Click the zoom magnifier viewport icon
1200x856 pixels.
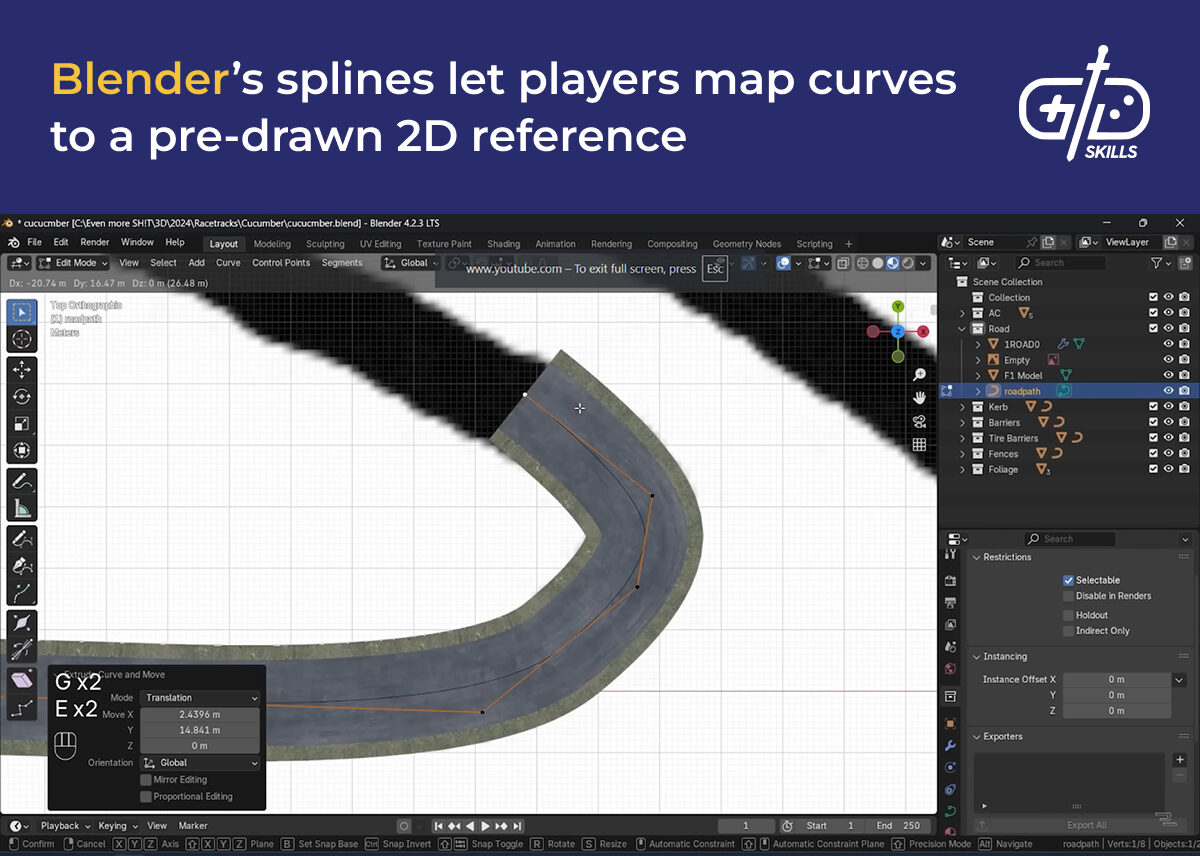(x=919, y=374)
